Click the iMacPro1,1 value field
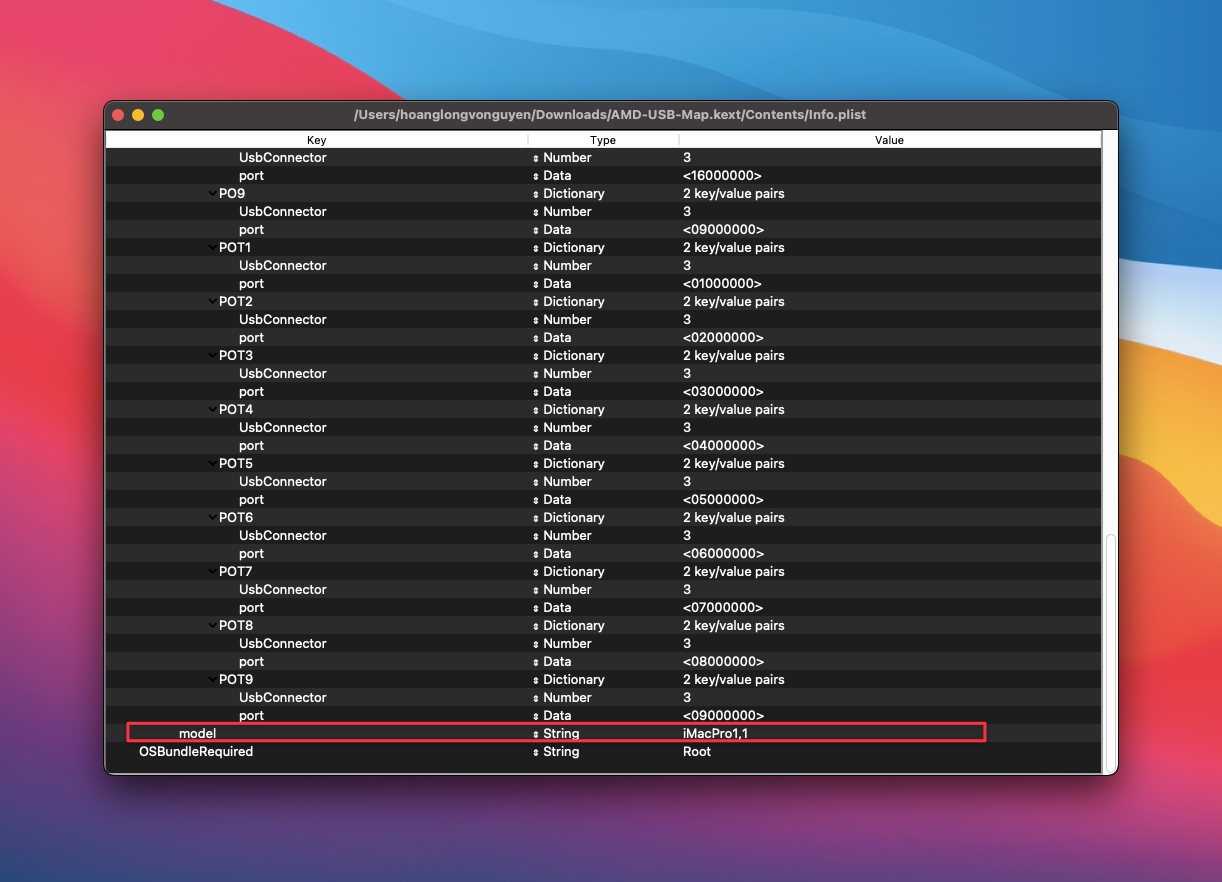1222x882 pixels. tap(715, 734)
